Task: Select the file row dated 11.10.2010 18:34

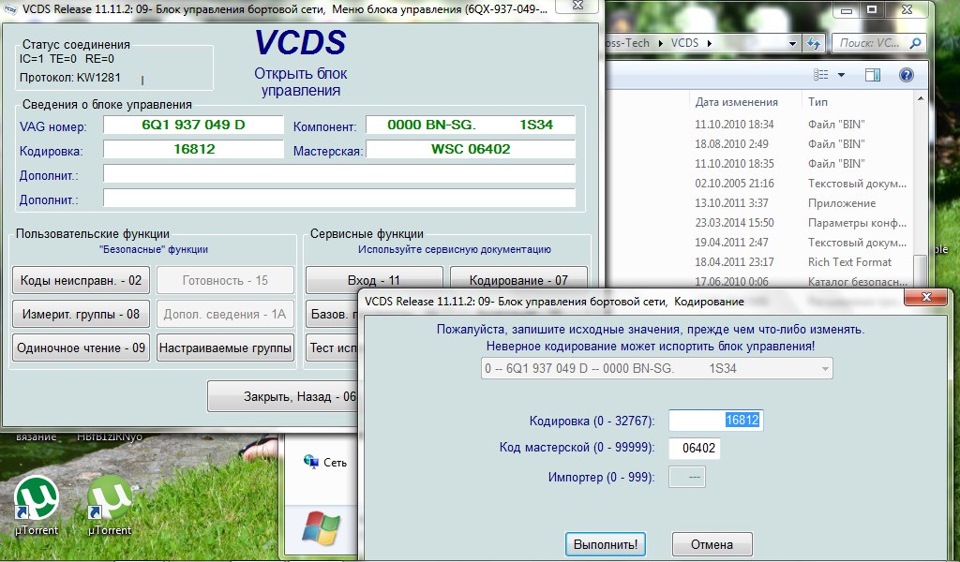Action: (800, 124)
